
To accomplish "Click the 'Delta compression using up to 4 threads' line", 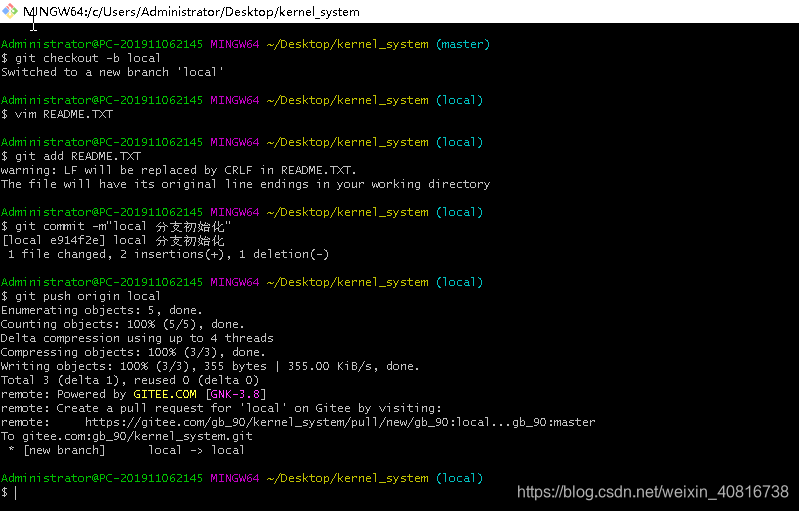I will pyautogui.click(x=137, y=338).
